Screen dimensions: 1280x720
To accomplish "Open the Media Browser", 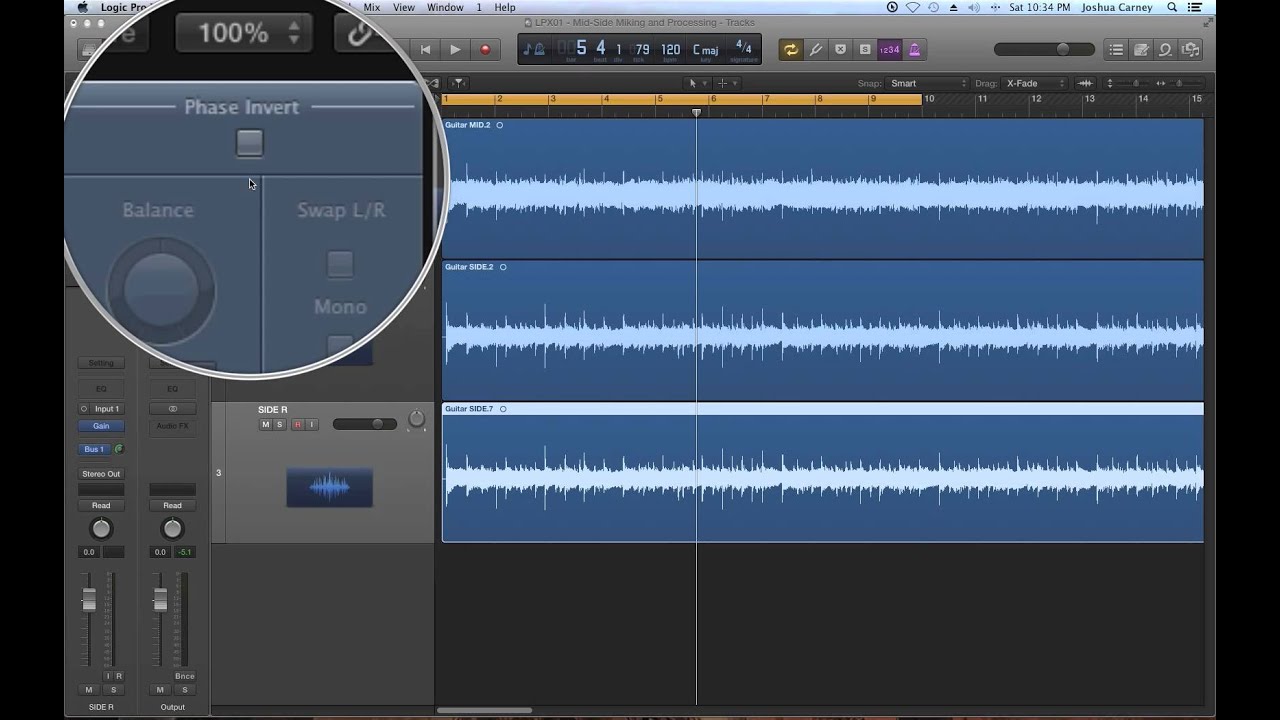I will click(1190, 49).
